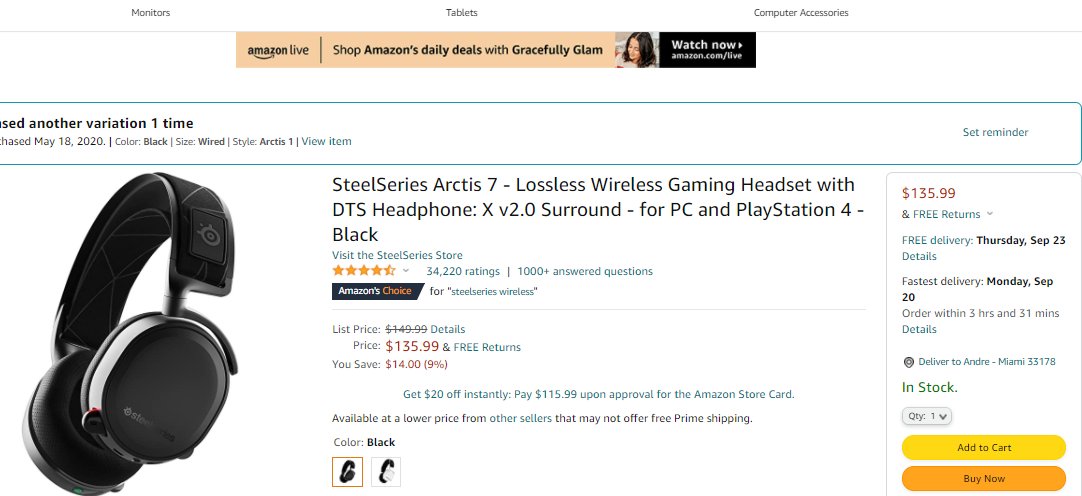This screenshot has height=496, width=1082.
Task: Click the Amazon Live banner logo
Action: (x=277, y=50)
